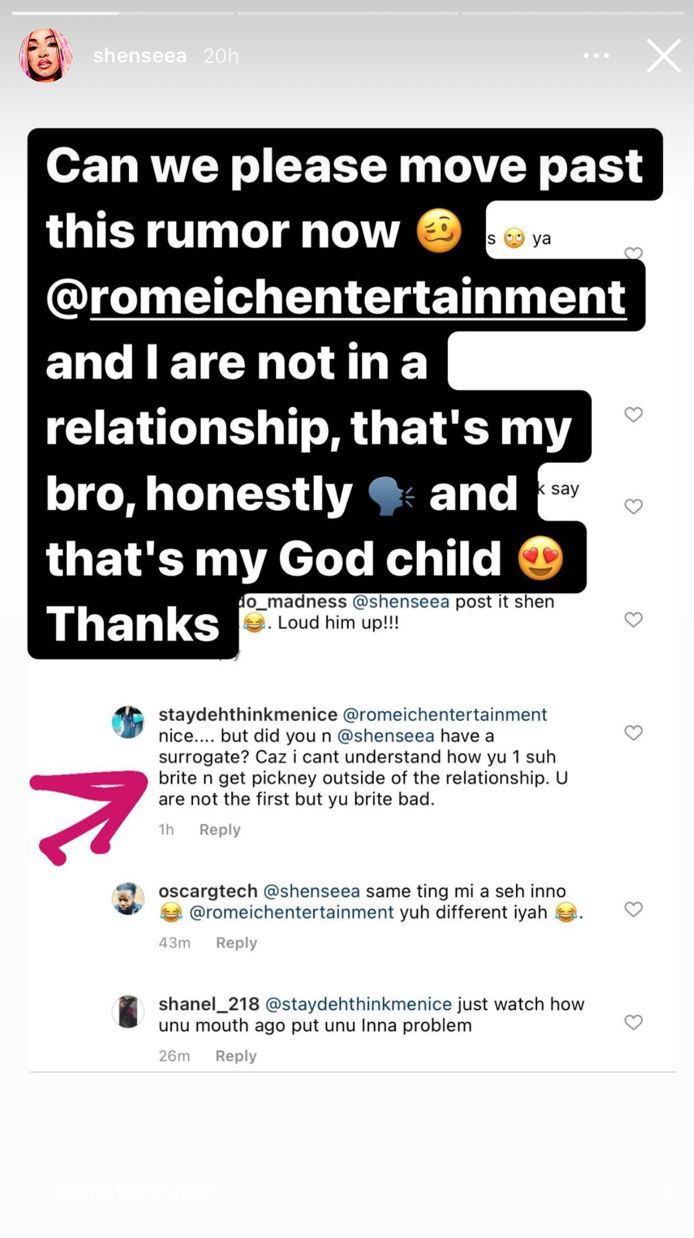Reply to the oscargtech comment
The width and height of the screenshot is (694, 1238).
(x=236, y=942)
